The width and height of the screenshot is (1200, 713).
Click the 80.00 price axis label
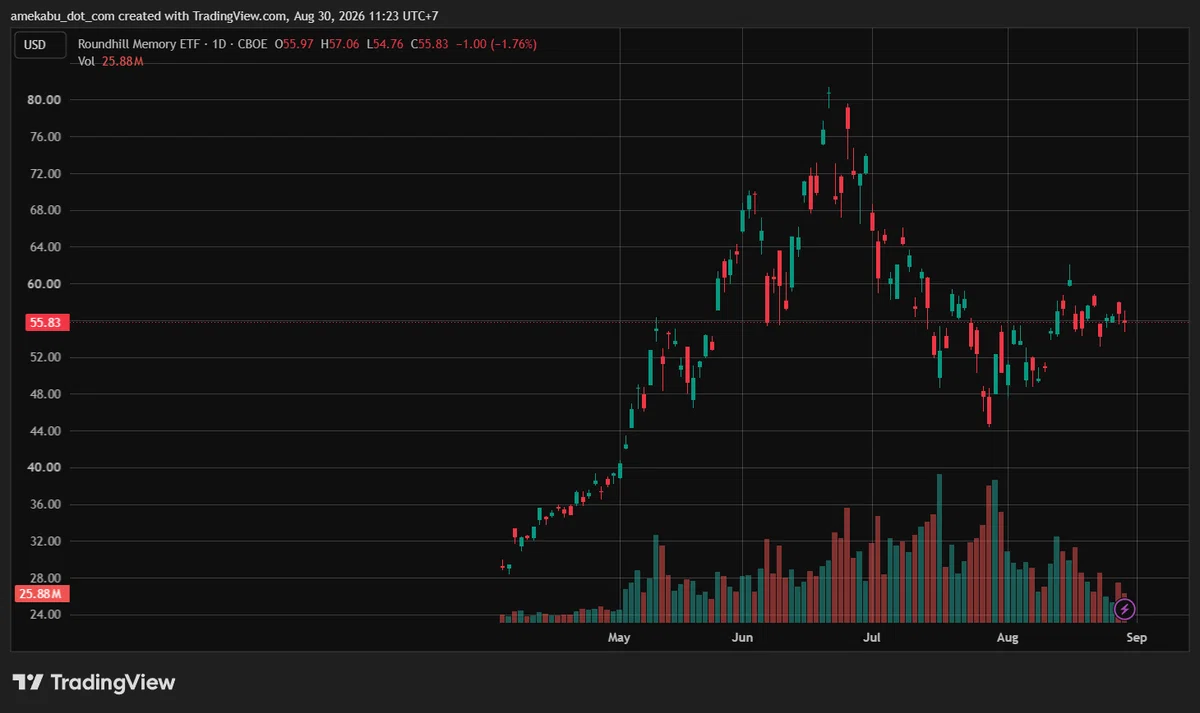click(x=45, y=100)
